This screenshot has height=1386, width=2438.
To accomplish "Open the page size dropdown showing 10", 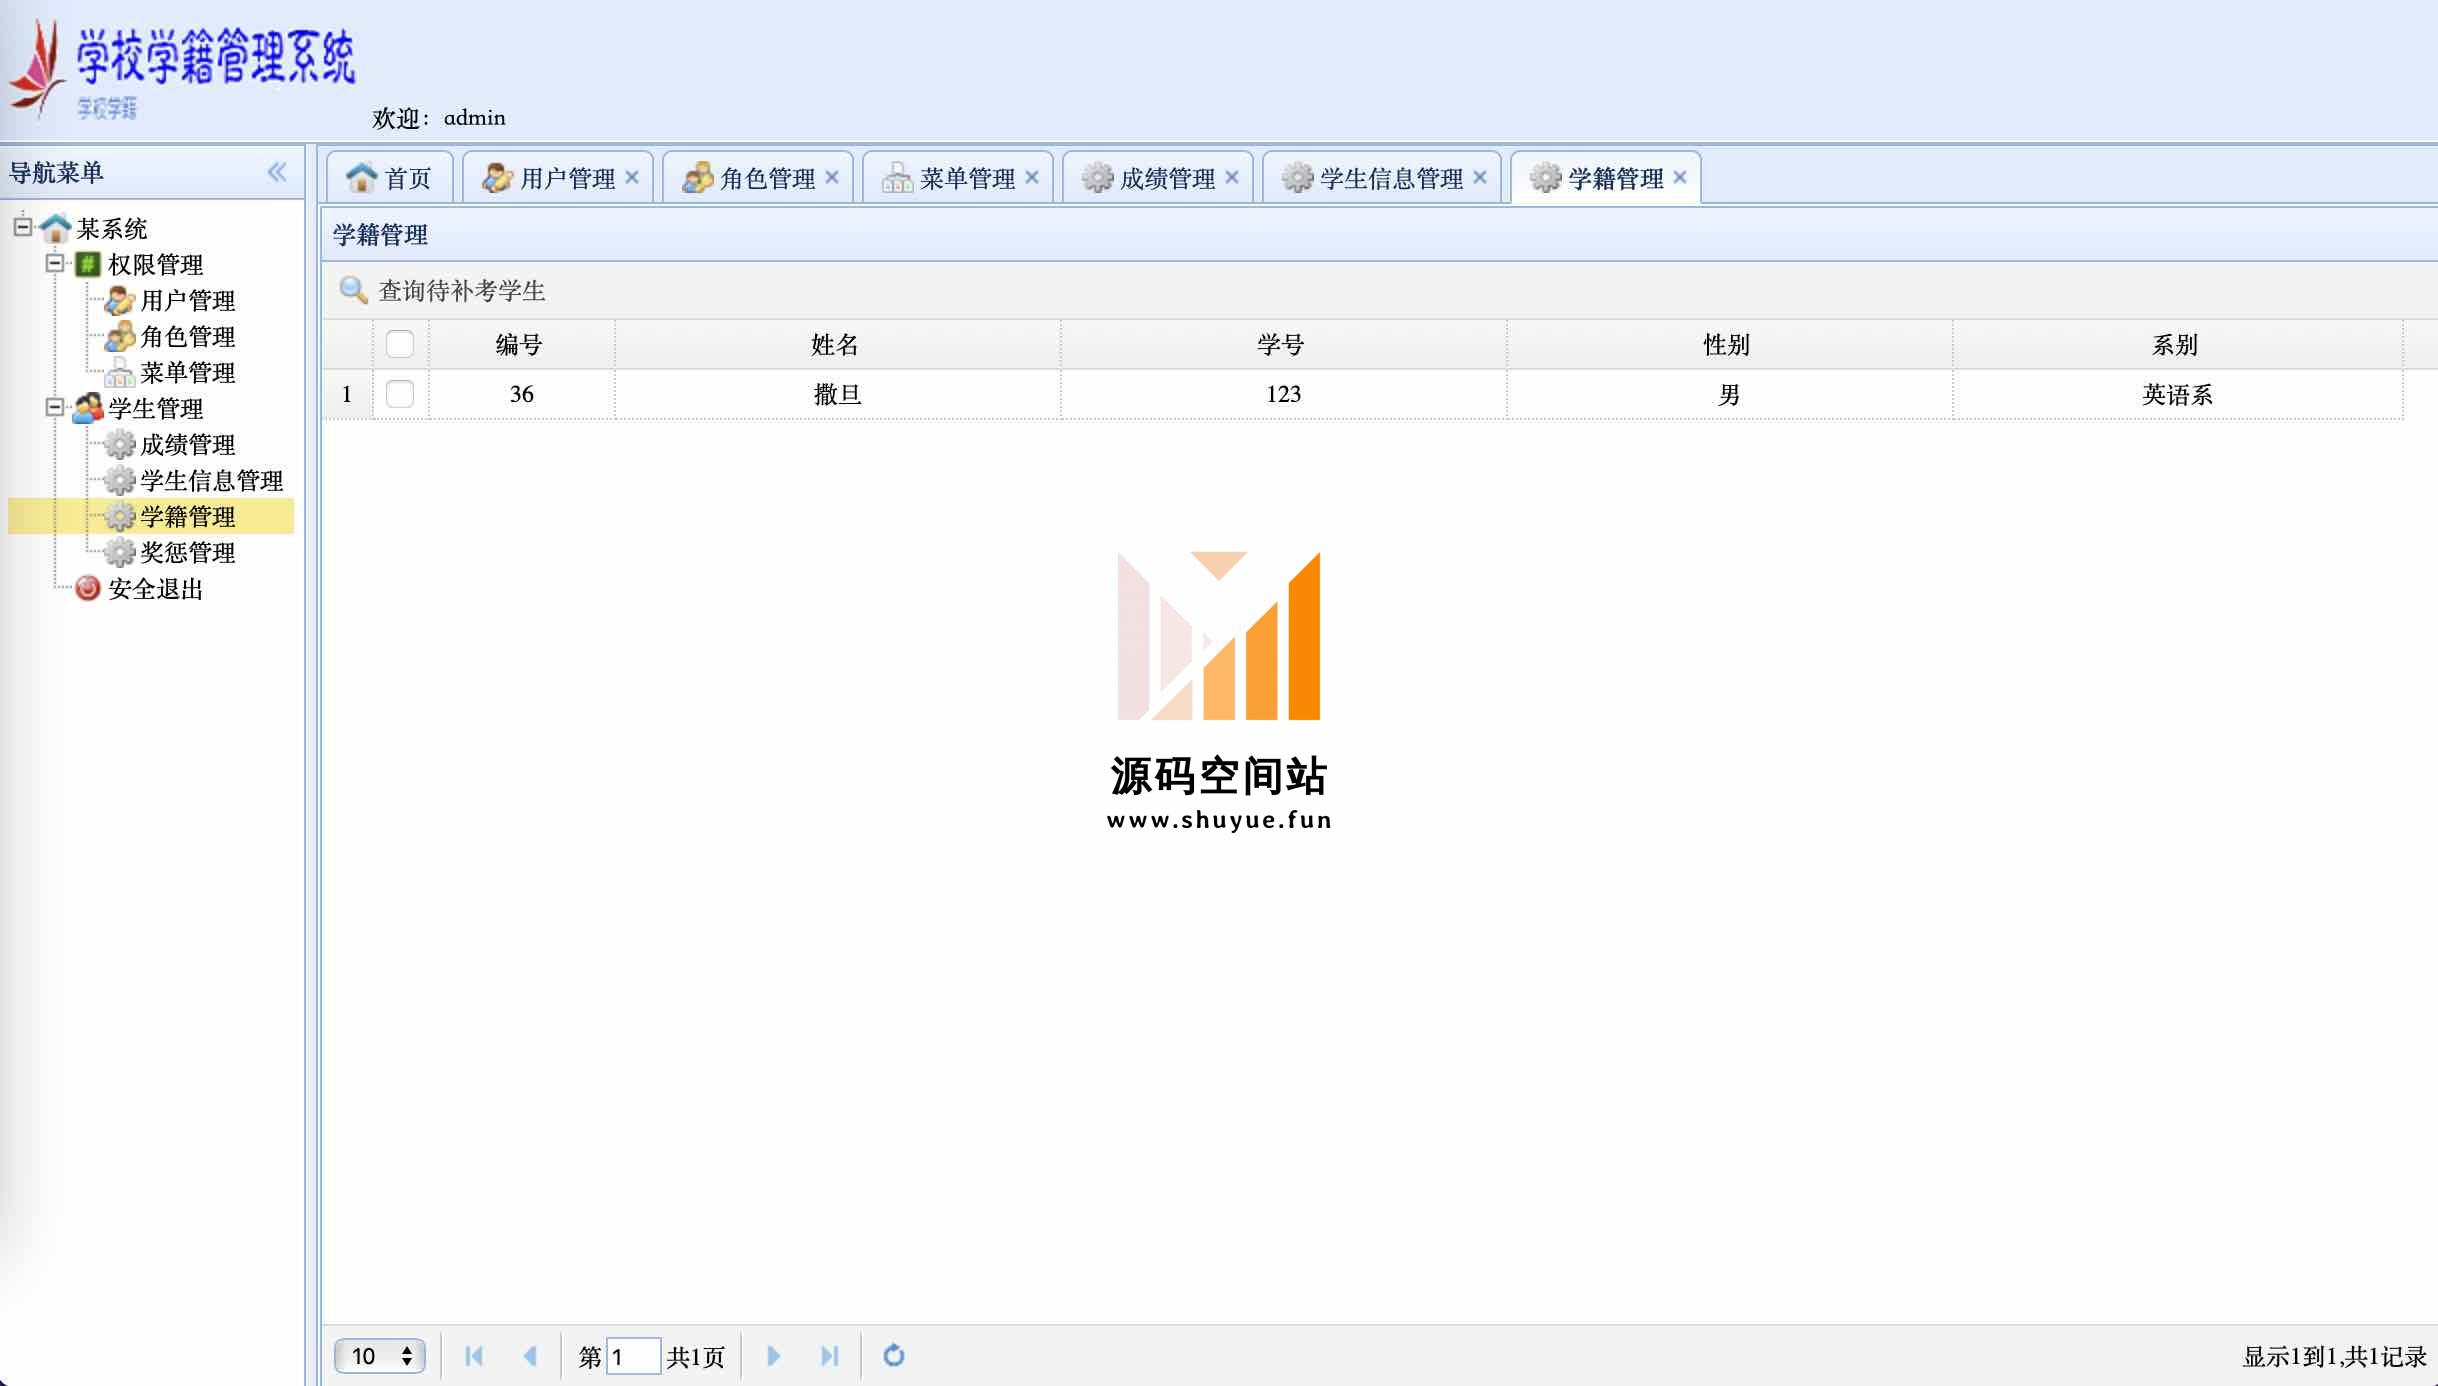I will pos(380,1355).
